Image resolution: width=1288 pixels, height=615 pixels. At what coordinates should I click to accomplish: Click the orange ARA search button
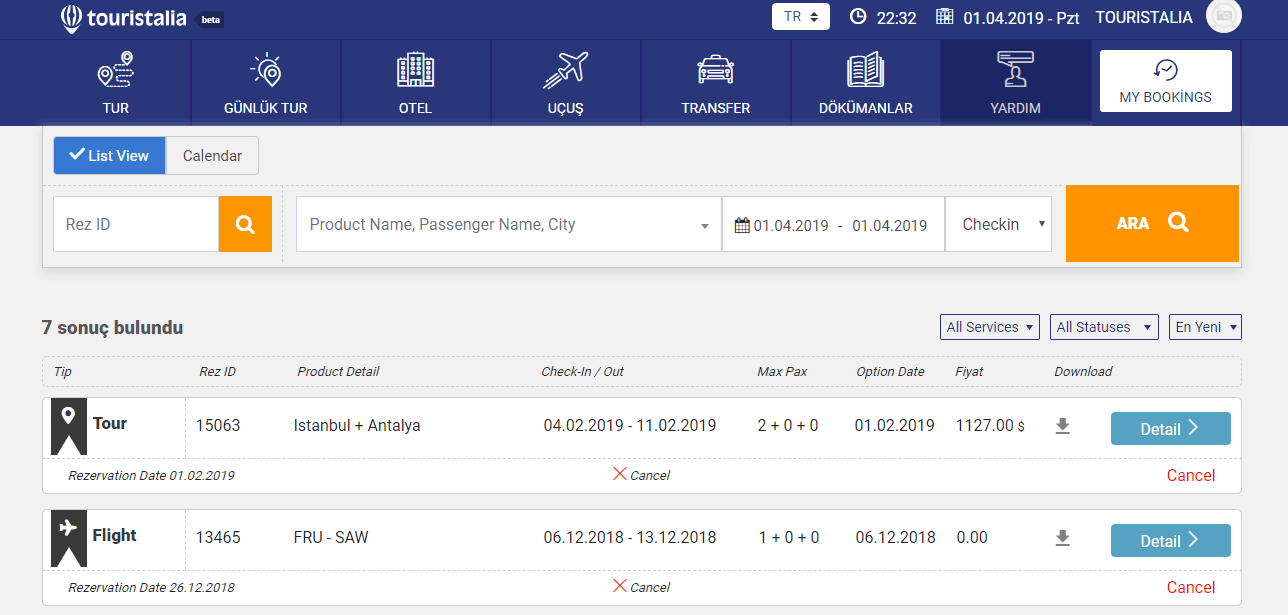(x=1152, y=223)
